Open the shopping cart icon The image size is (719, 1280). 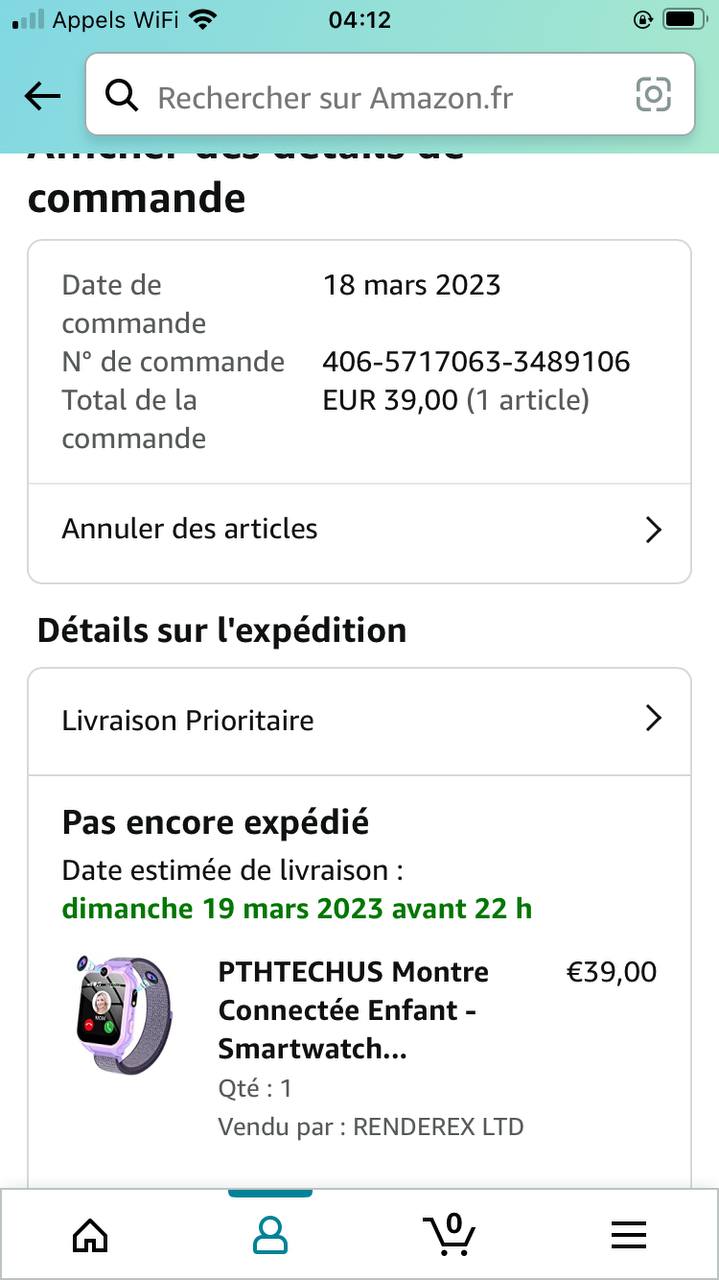[x=449, y=1234]
